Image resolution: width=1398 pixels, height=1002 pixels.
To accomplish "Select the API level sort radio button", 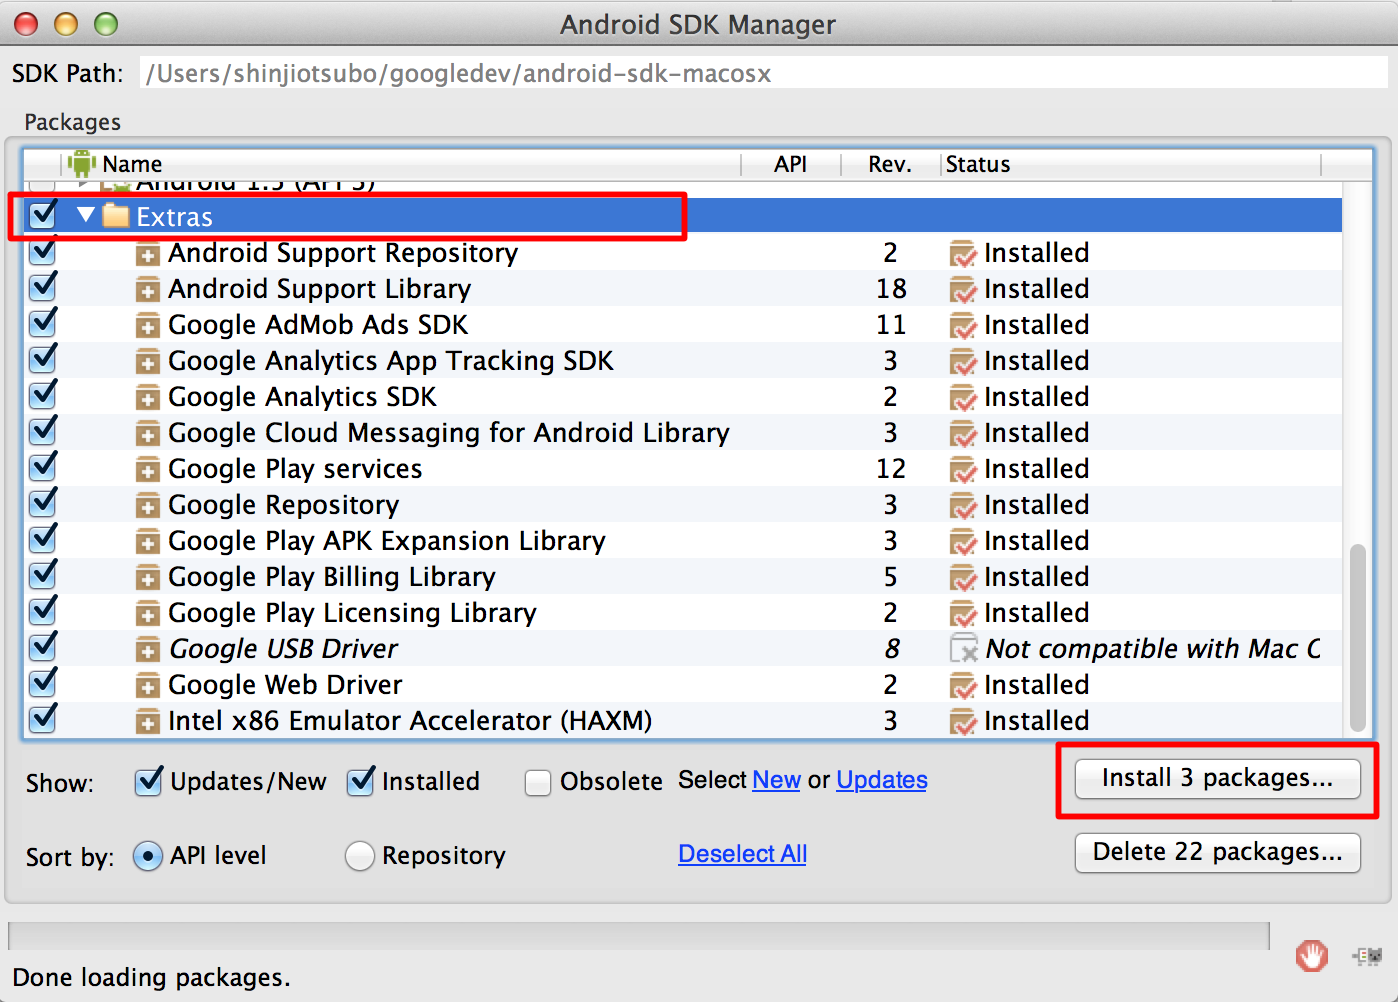I will click(x=148, y=856).
